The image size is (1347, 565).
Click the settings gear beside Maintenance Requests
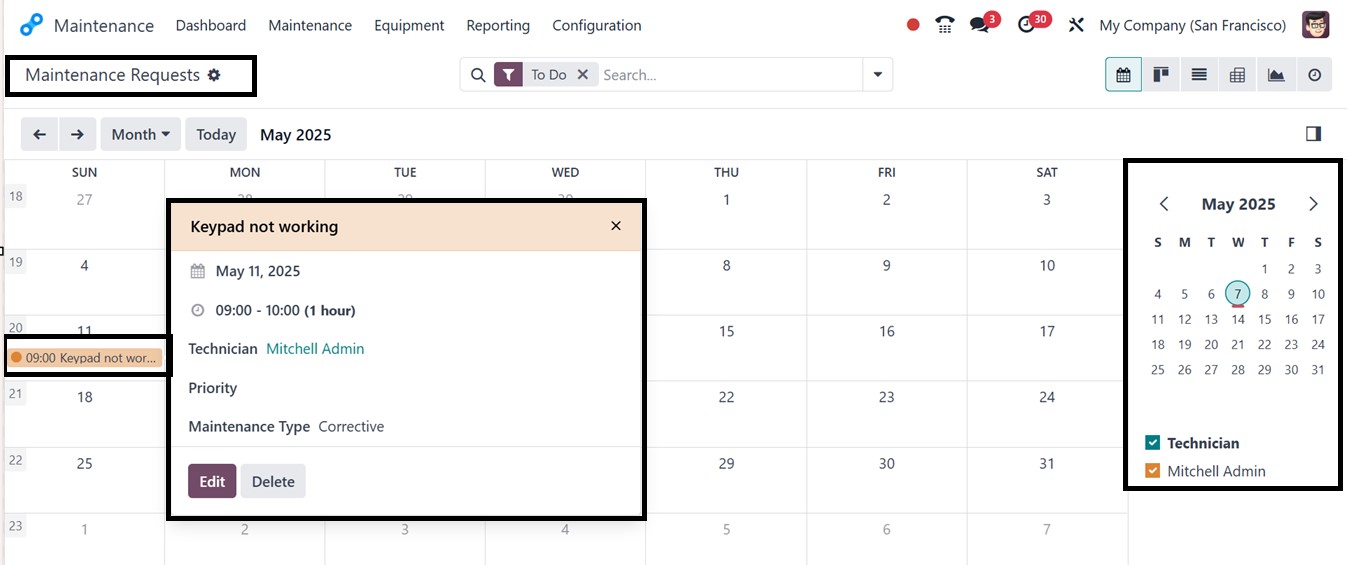214,75
